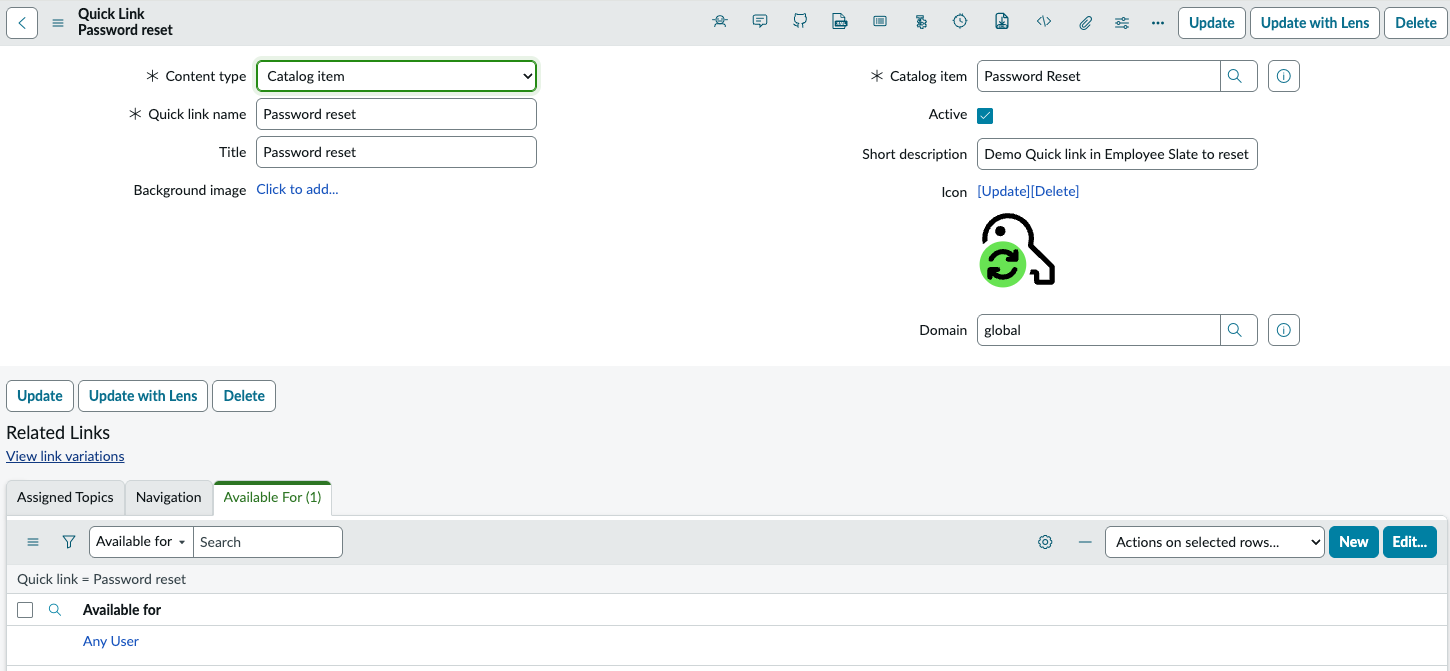Image resolution: width=1450 pixels, height=671 pixels.
Task: Click the 'Available for' column header
Action: pos(122,610)
